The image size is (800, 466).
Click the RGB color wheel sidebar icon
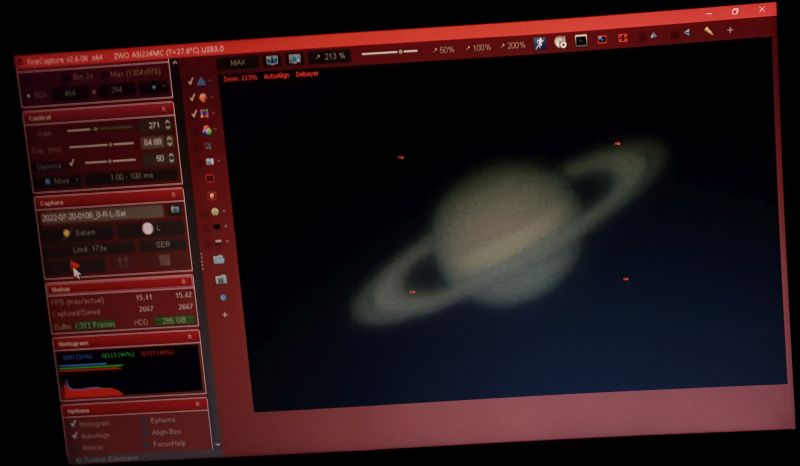207,130
